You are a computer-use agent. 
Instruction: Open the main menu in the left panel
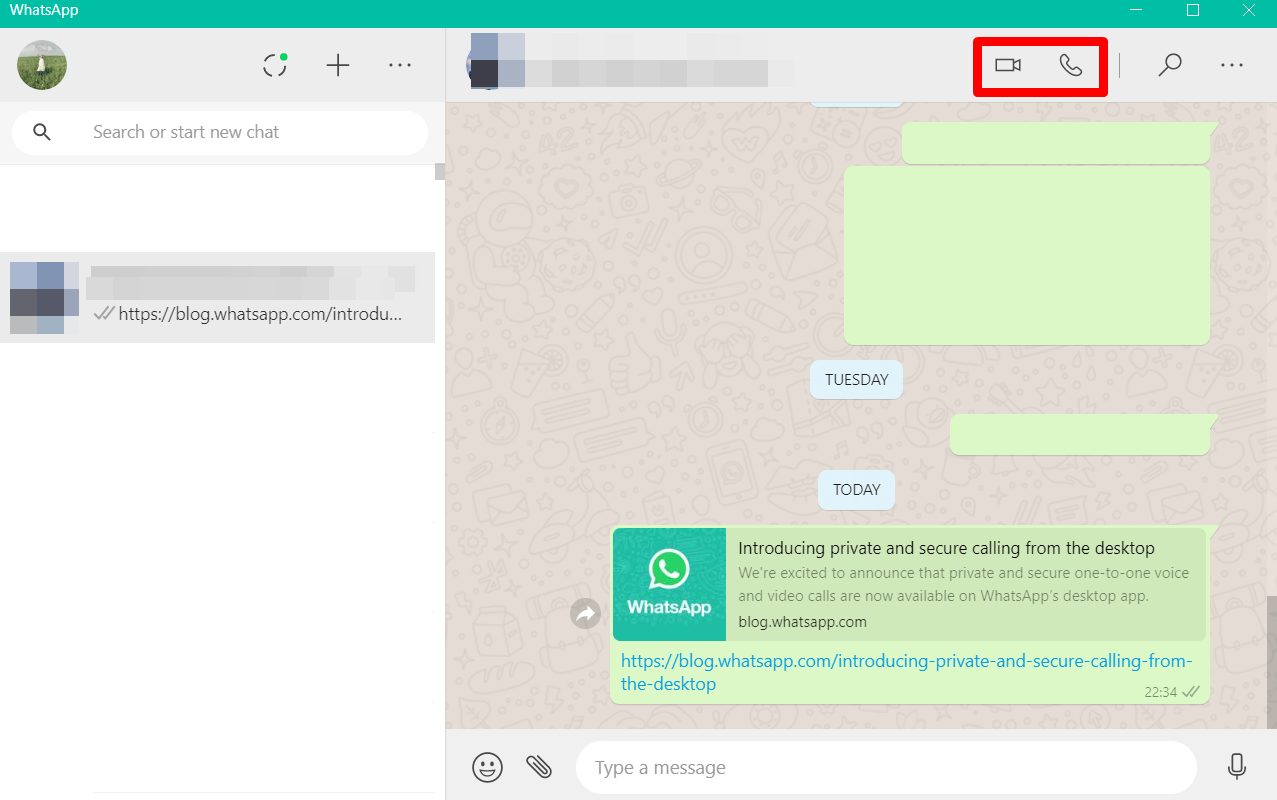(400, 66)
